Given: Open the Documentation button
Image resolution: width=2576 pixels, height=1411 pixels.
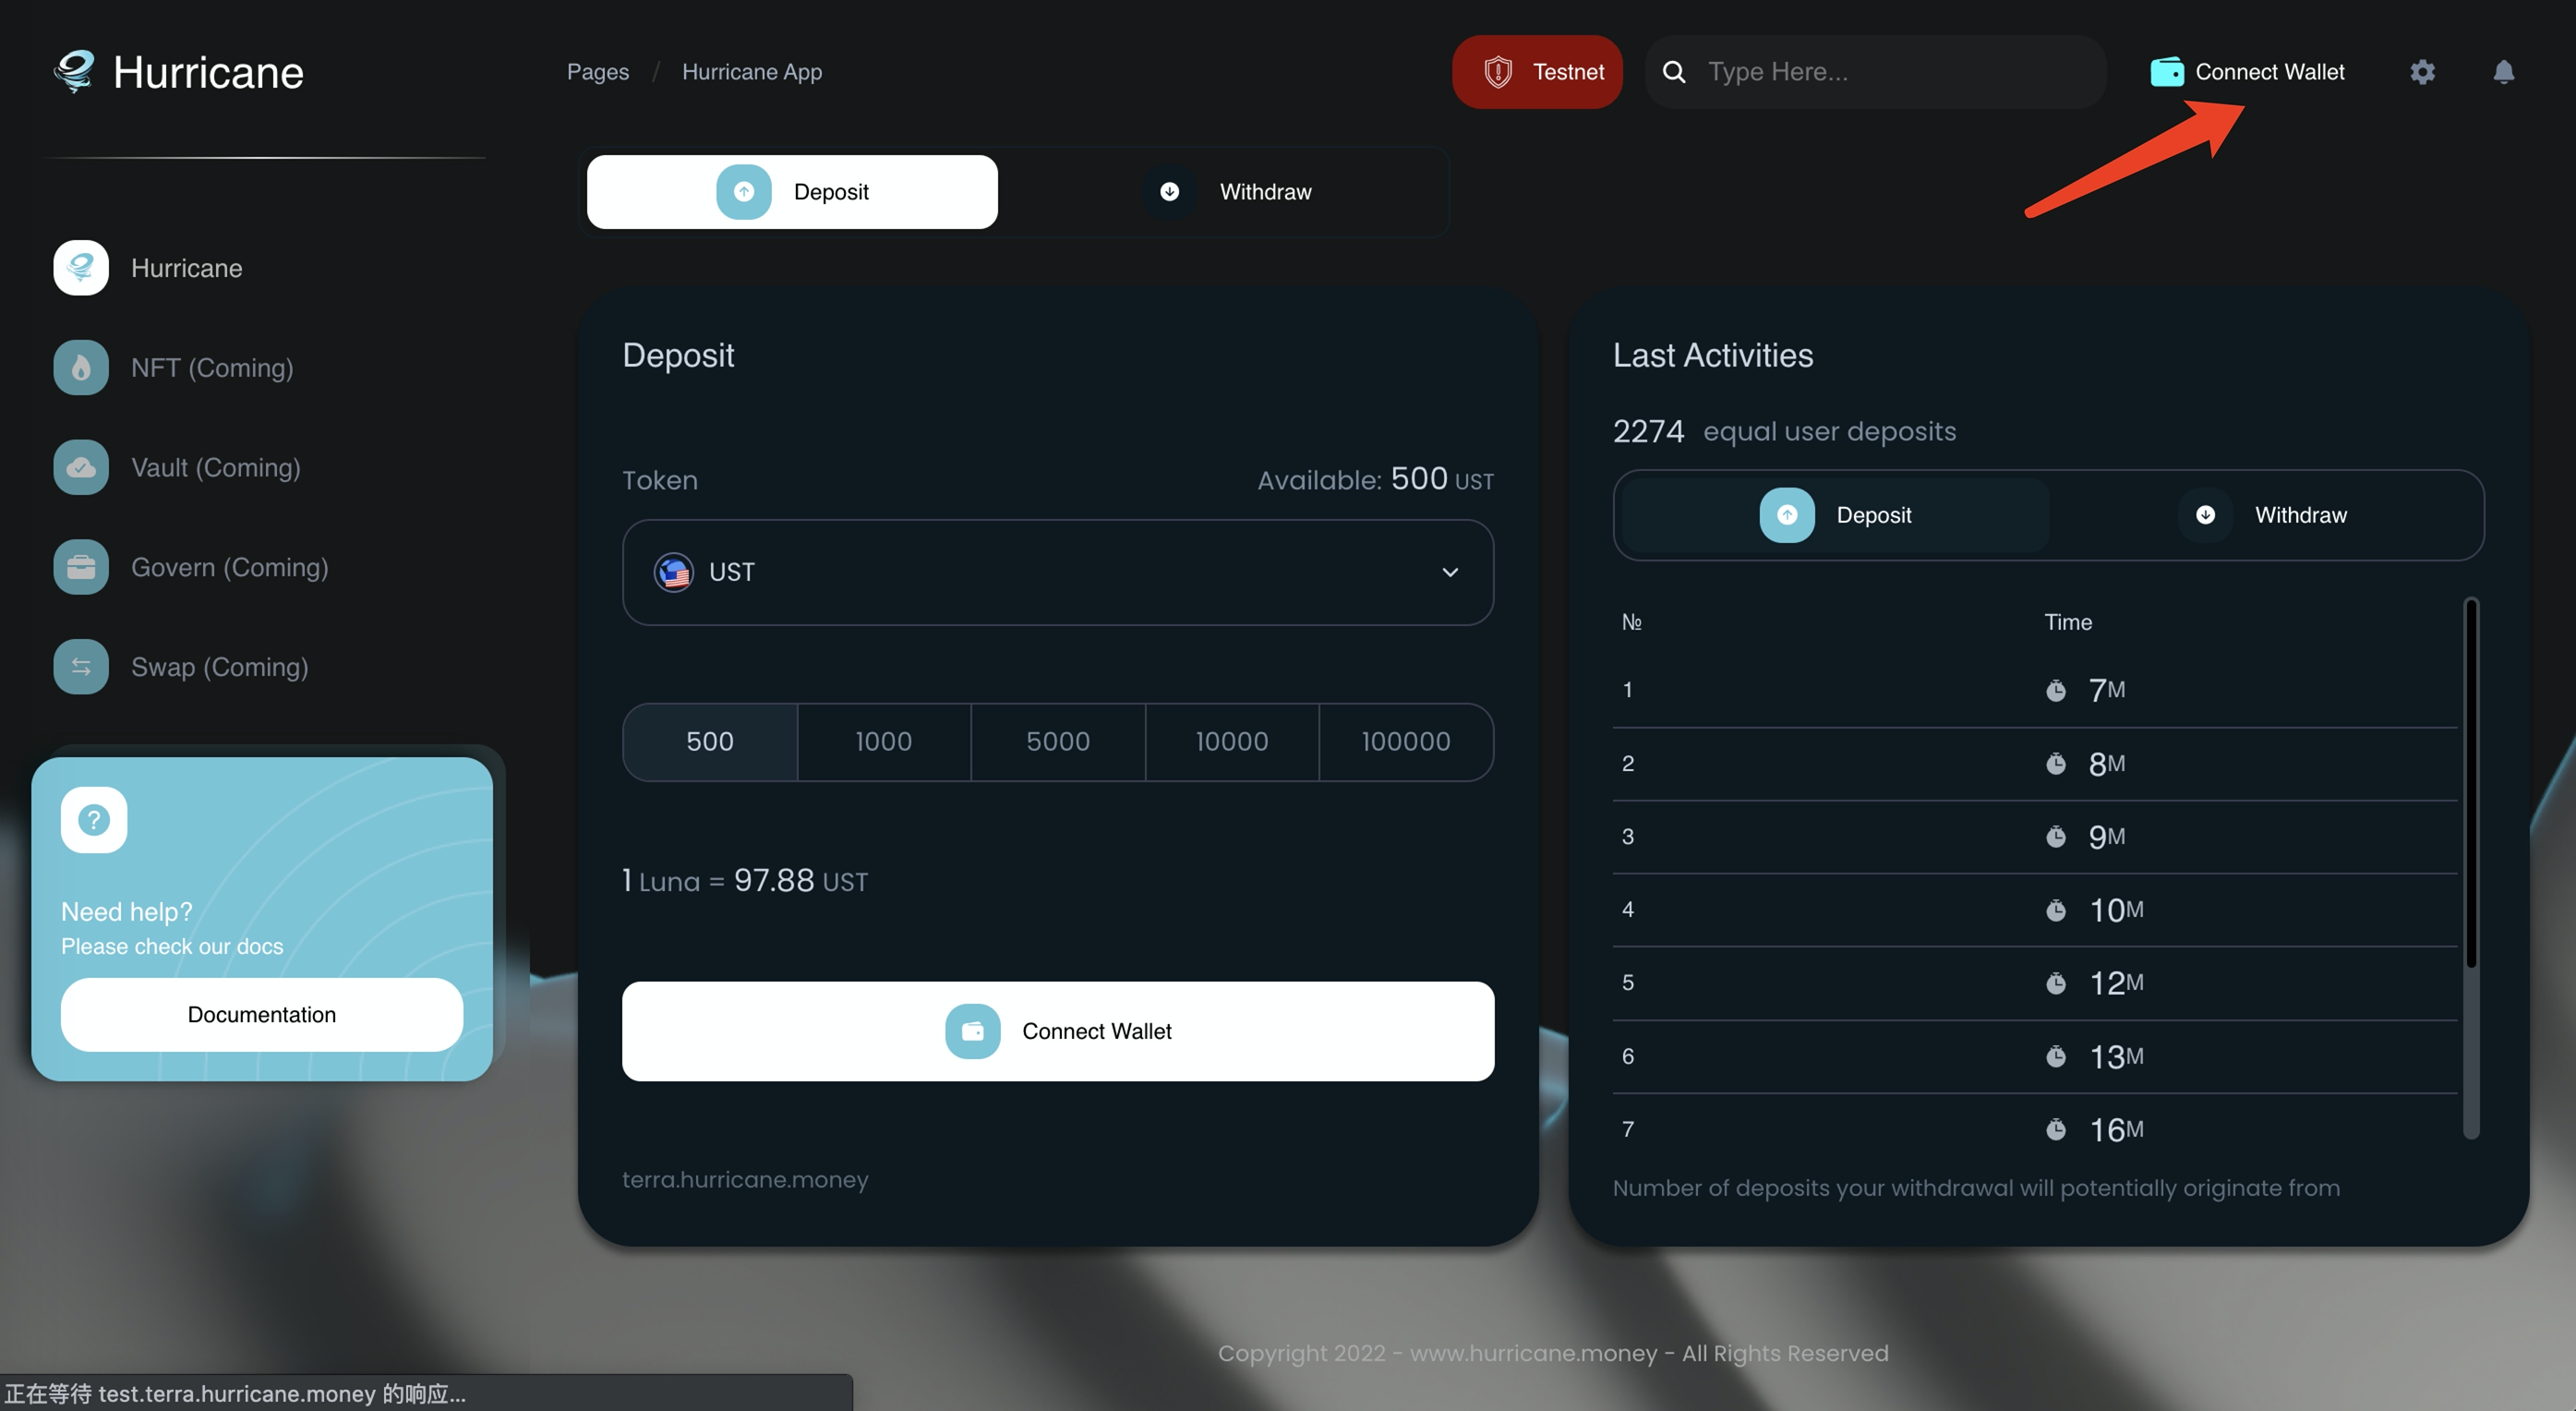Looking at the screenshot, I should pos(261,1015).
